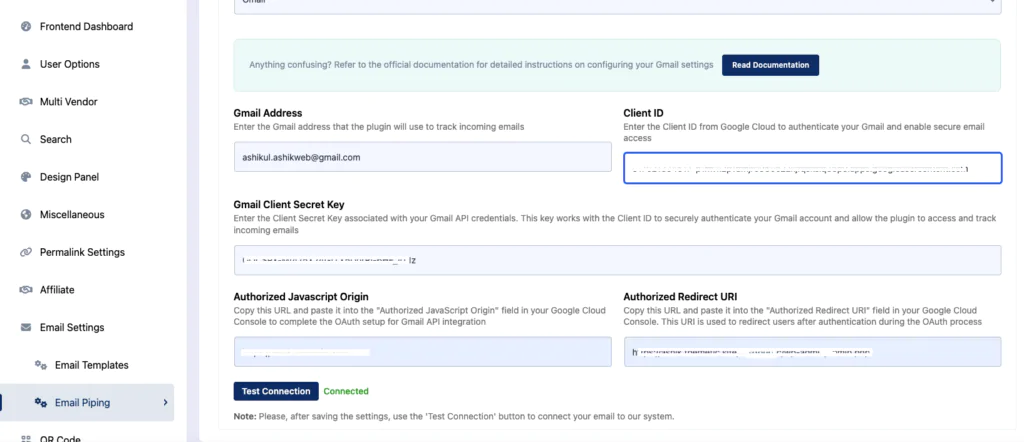1024x442 pixels.
Task: Click the Frontend Dashboard gauge icon
Action: 26,27
